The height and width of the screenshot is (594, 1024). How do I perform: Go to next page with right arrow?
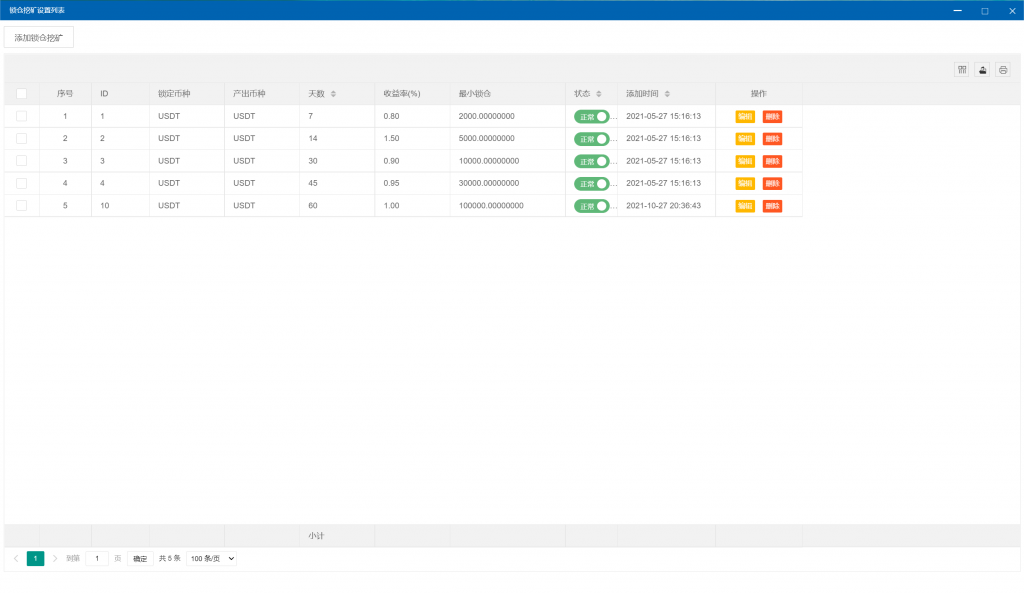pos(55,559)
